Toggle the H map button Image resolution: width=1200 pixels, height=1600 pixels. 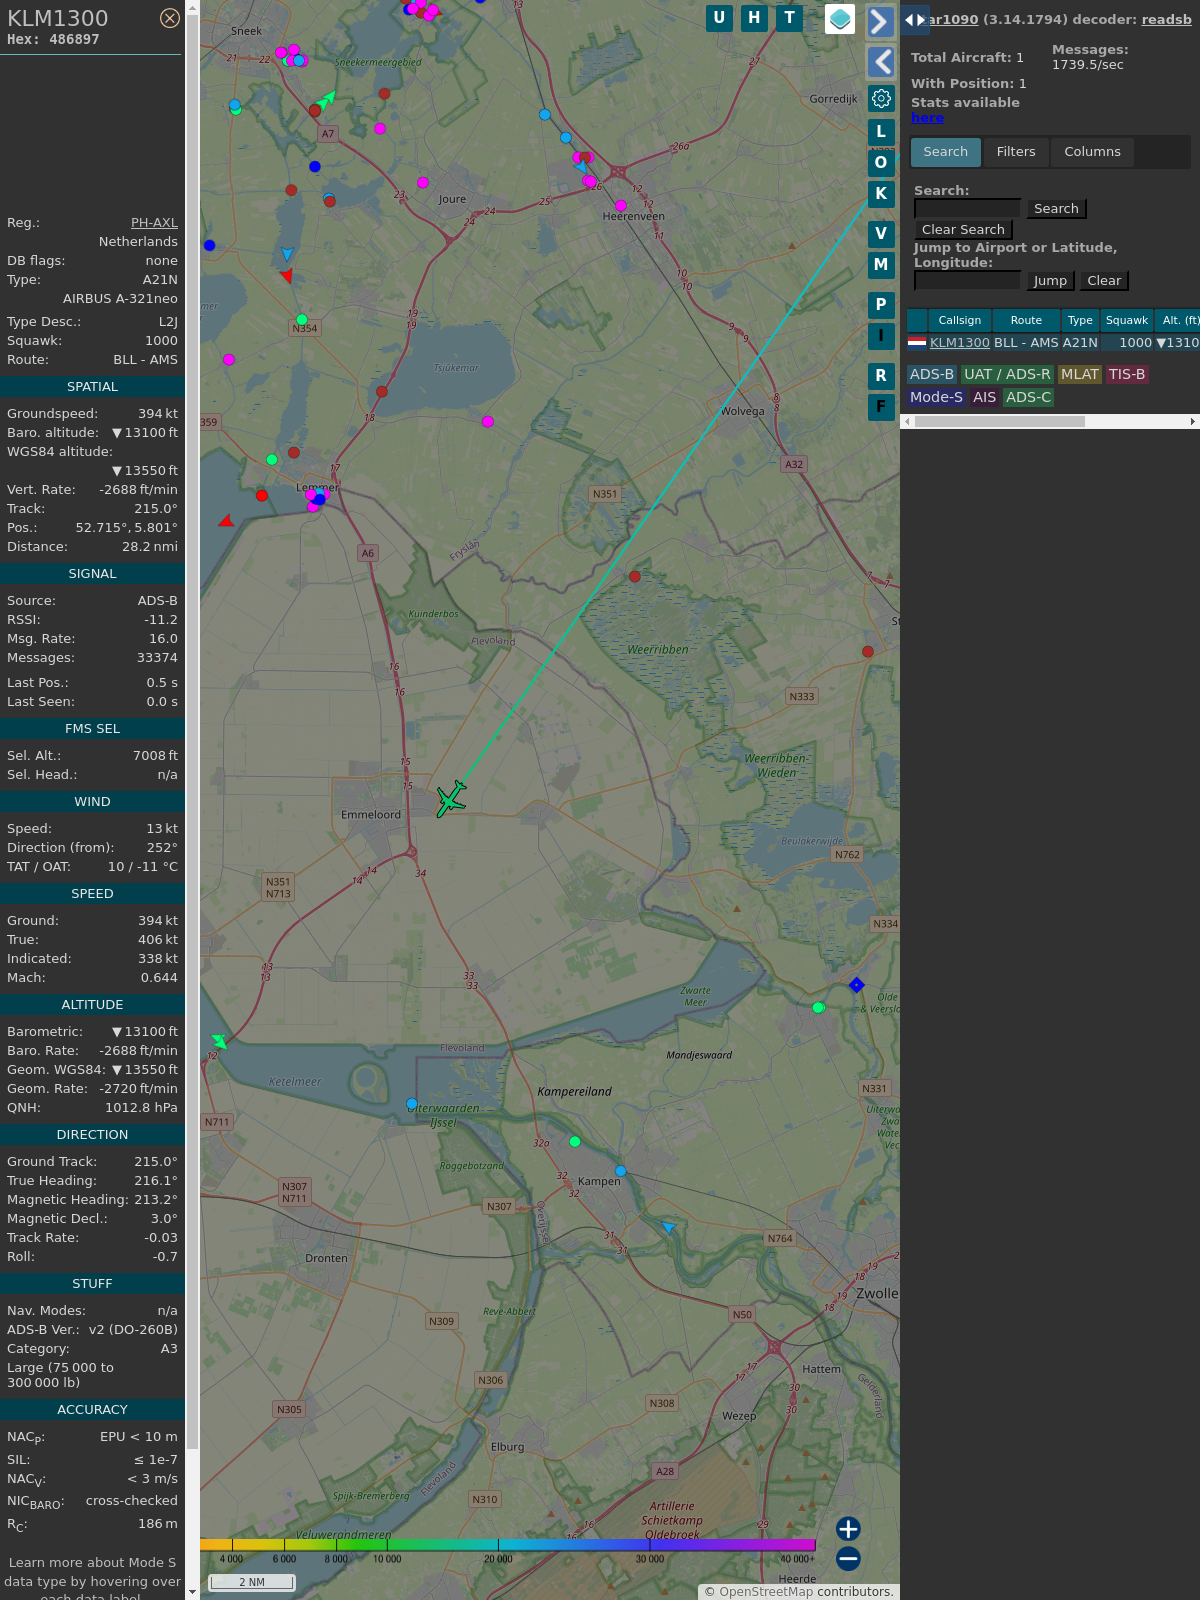pyautogui.click(x=754, y=18)
